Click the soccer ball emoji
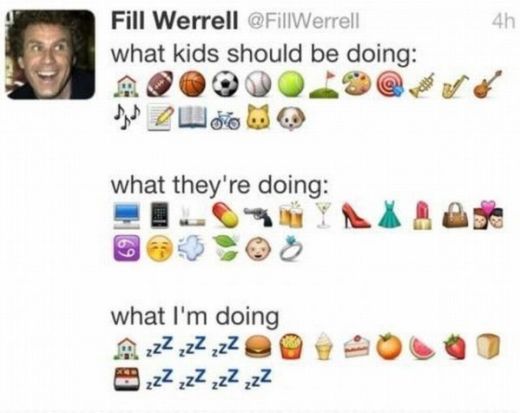 [225, 84]
